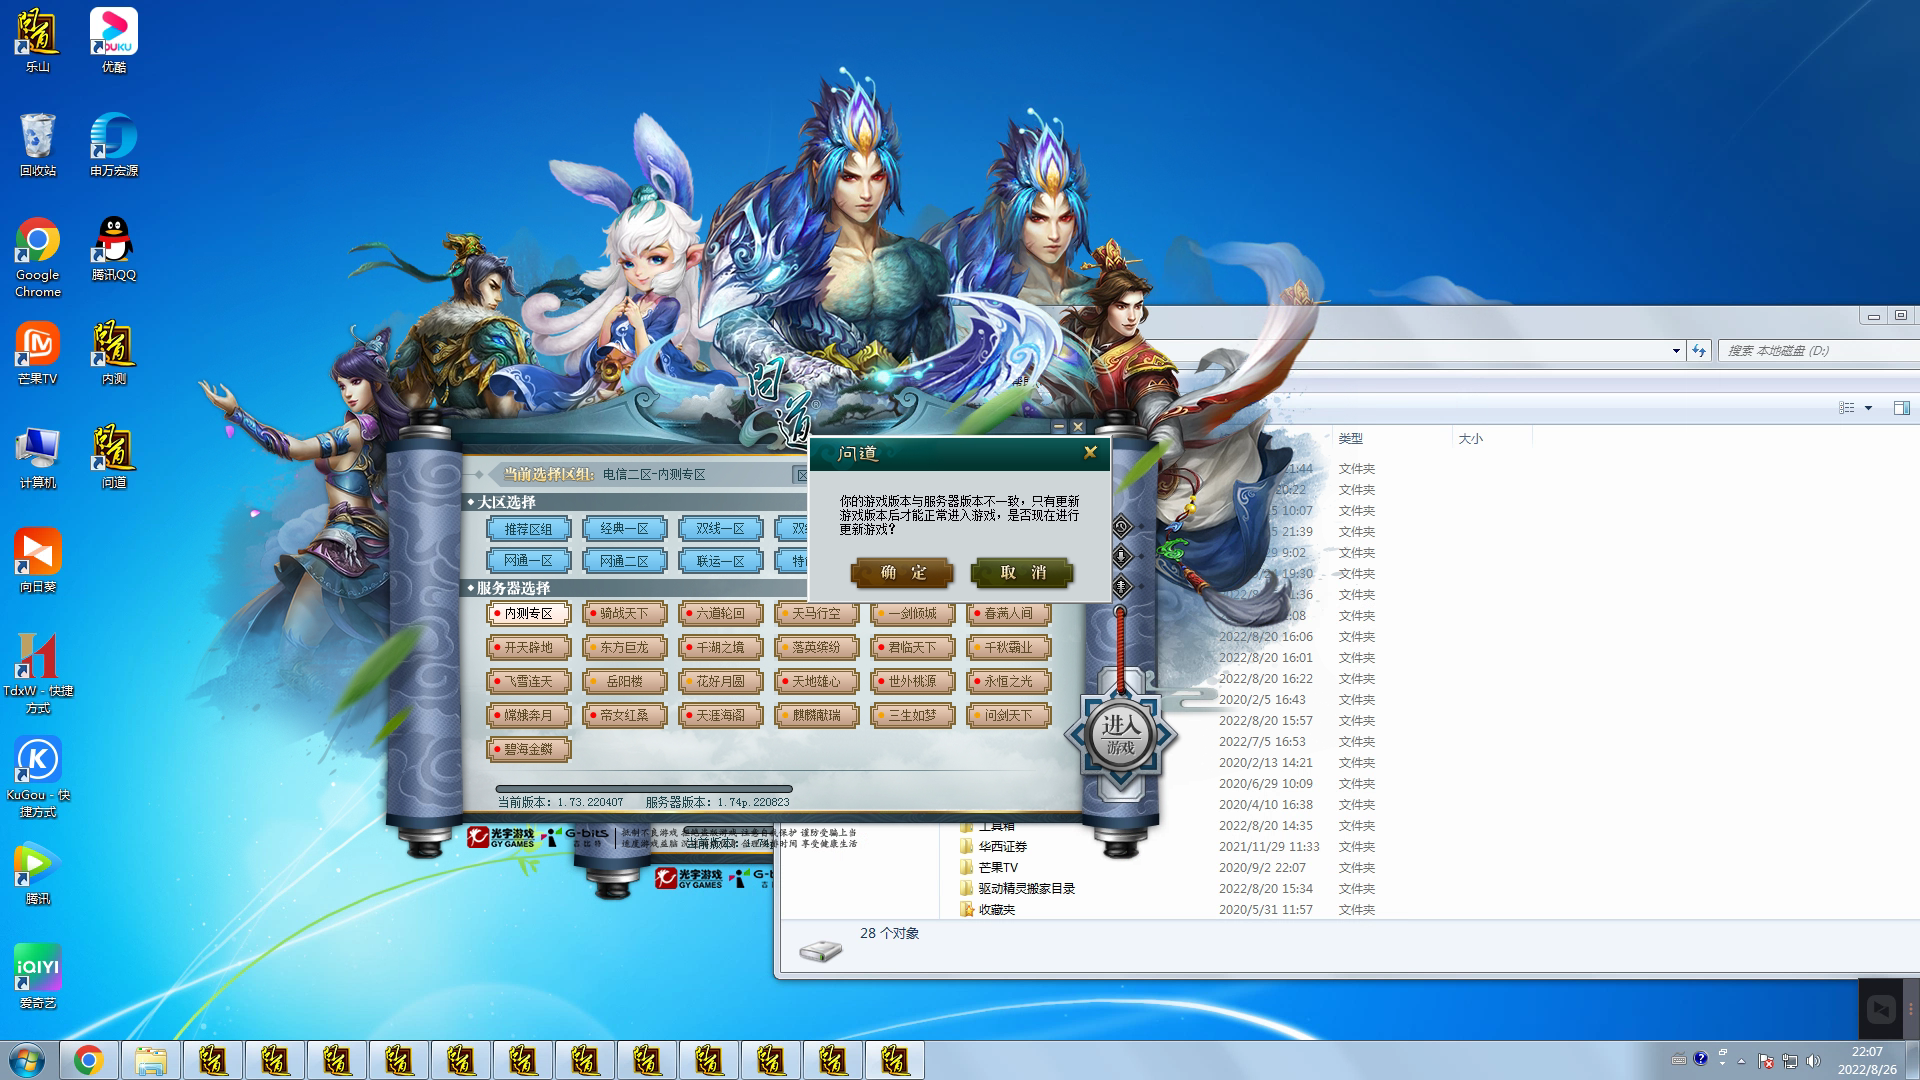Open the 问道 desktop shortcut

point(114,457)
